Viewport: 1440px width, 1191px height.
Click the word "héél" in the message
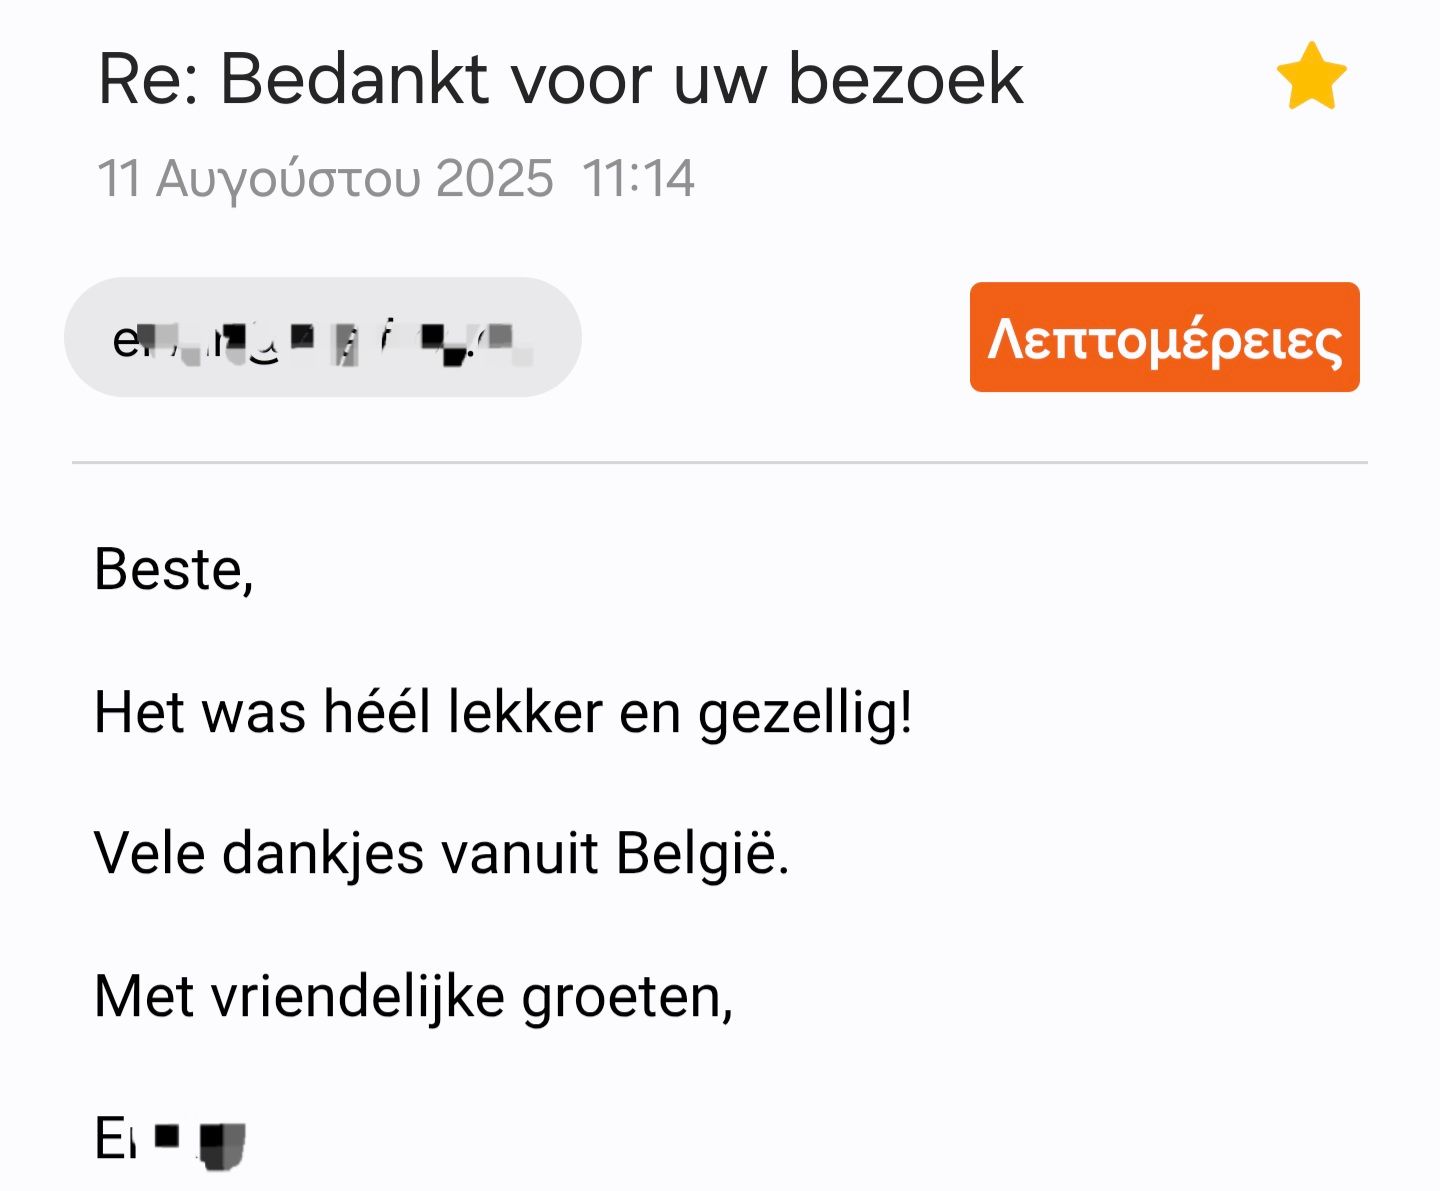377,713
